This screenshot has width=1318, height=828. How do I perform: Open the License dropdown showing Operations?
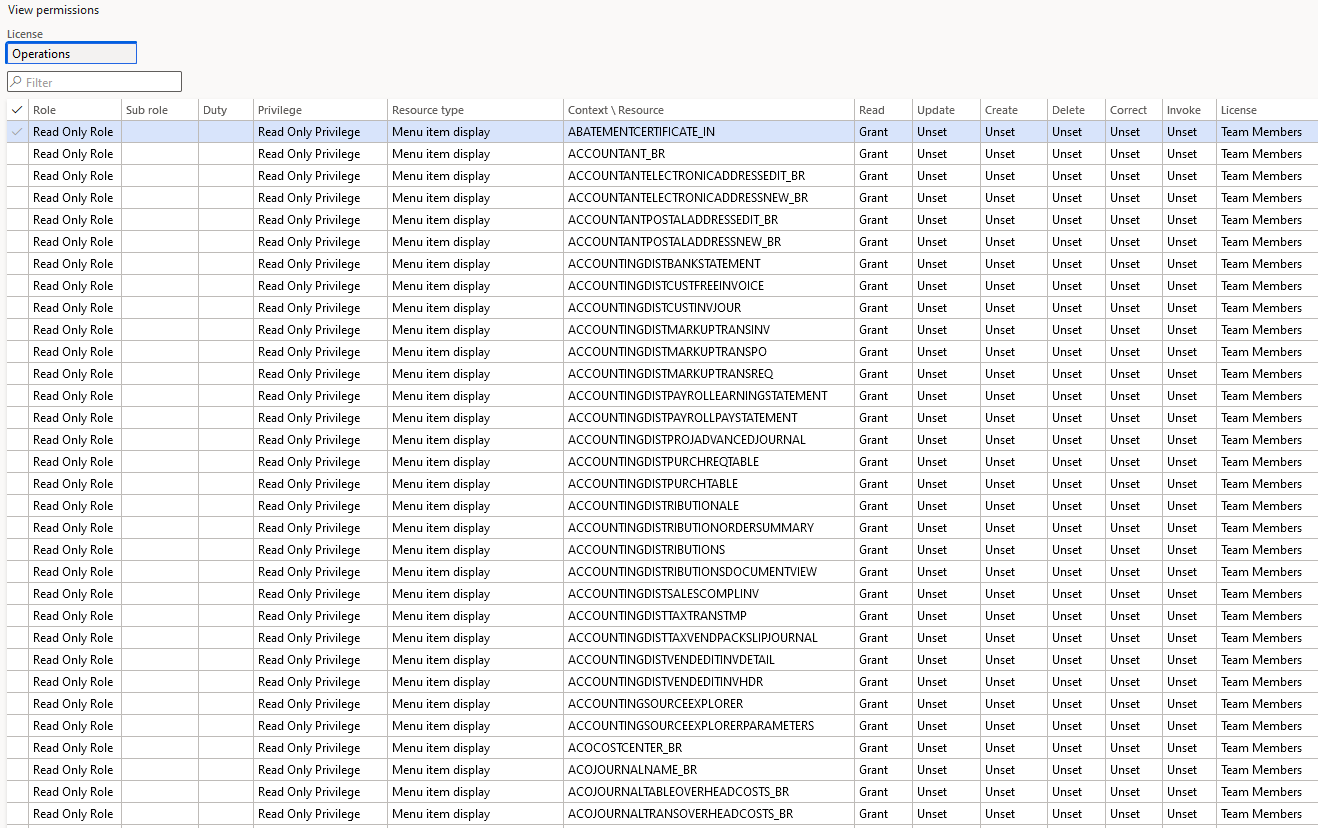tap(72, 54)
